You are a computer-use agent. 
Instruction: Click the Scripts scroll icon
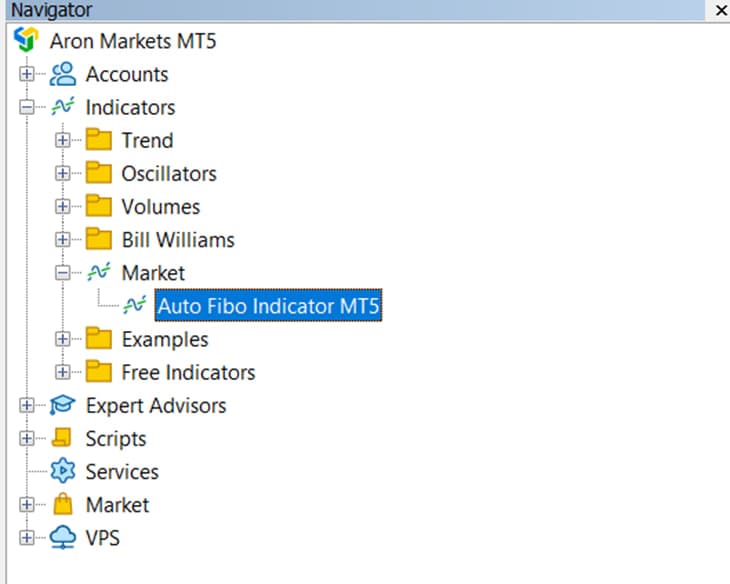(x=63, y=438)
